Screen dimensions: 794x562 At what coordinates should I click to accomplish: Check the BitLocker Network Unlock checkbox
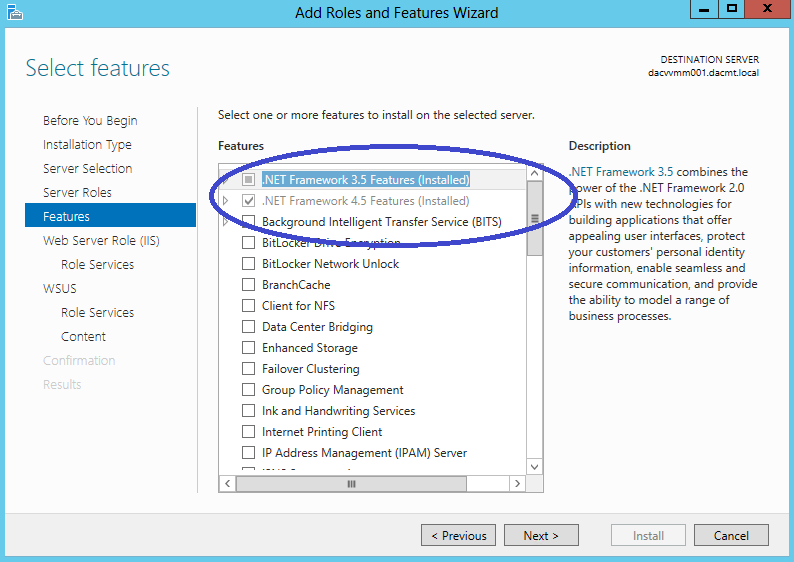pos(248,264)
